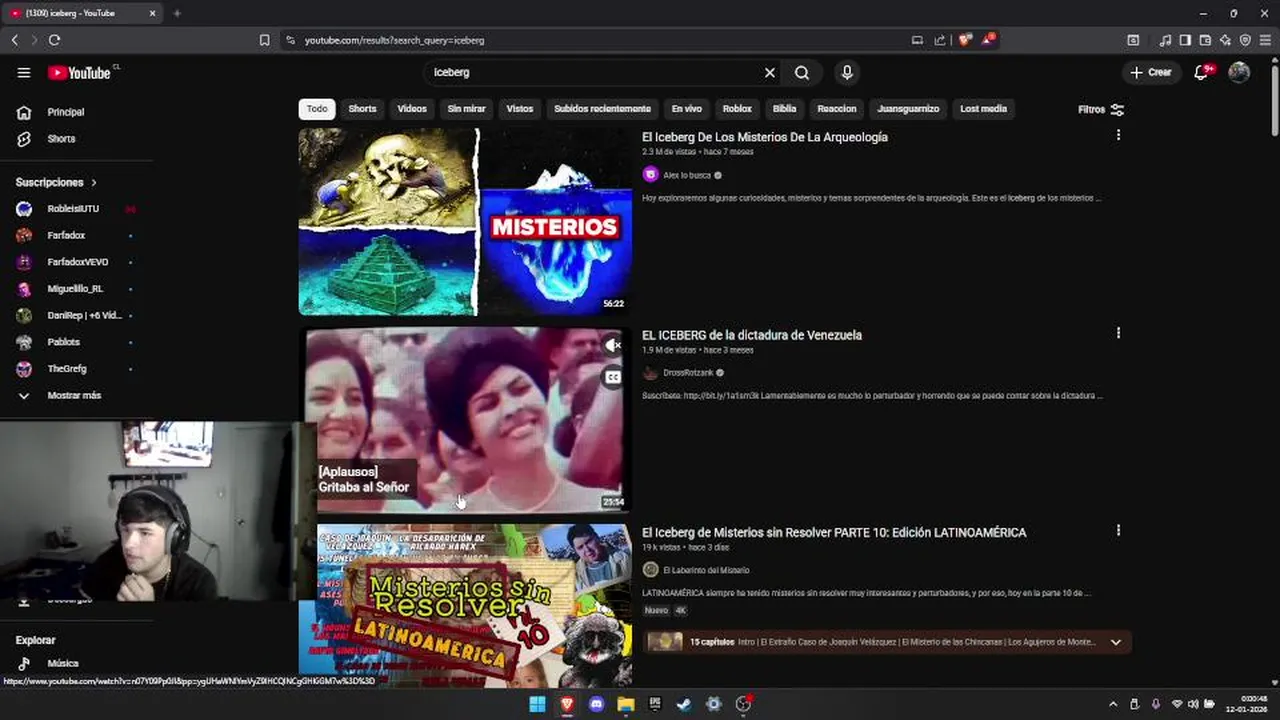
Task: Run the search with the magnifier button
Action: coord(802,72)
